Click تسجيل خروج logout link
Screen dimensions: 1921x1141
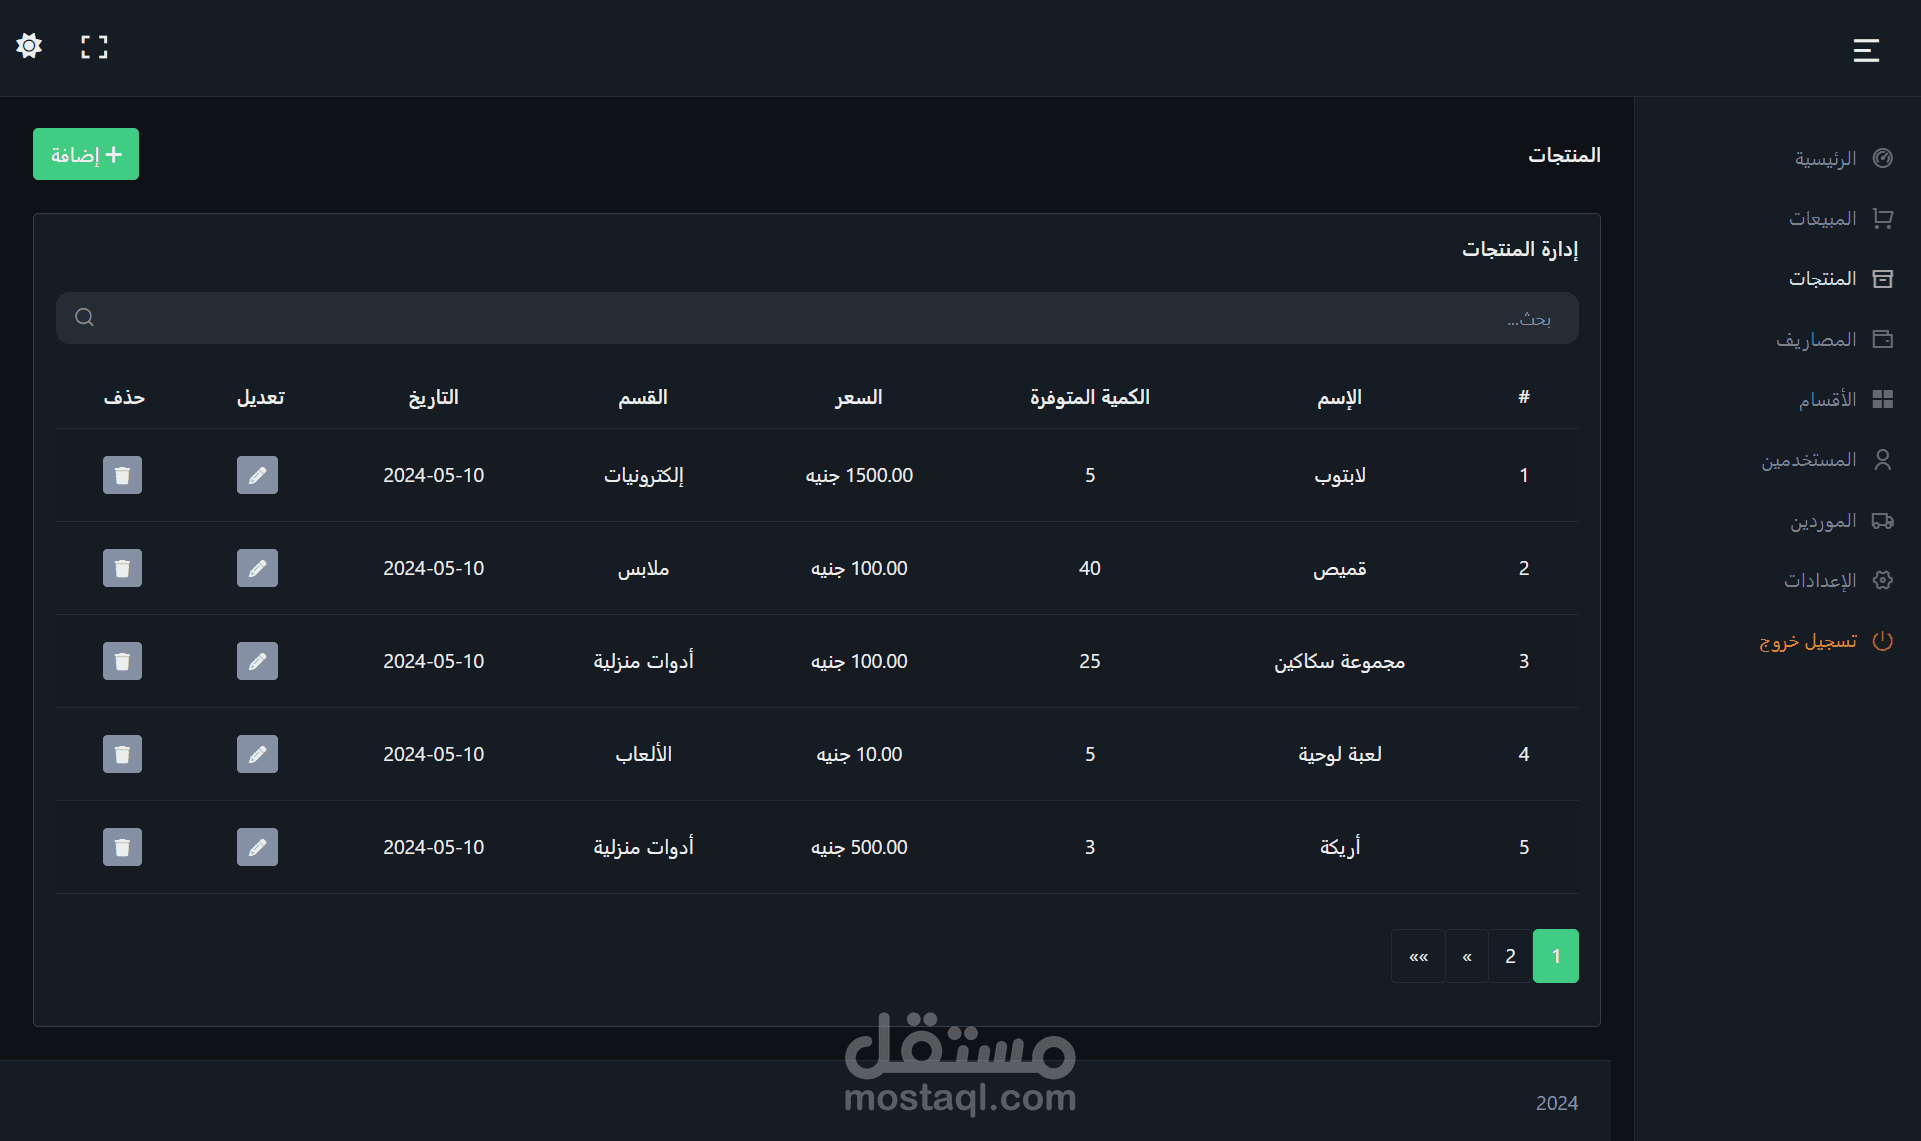tap(1808, 641)
